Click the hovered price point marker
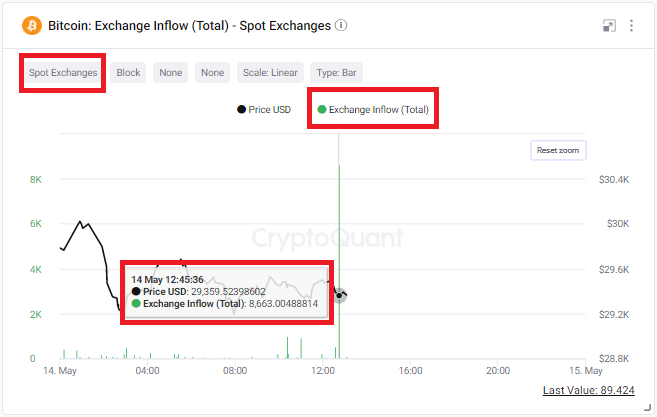The image size is (657, 417). tap(339, 295)
